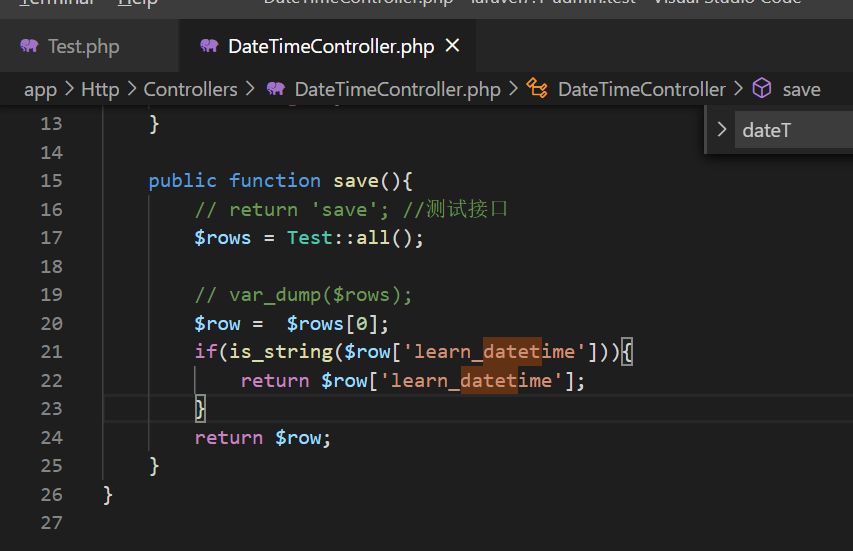
Task: Click DateTimeController.php in the breadcrumb
Action: 398,89
